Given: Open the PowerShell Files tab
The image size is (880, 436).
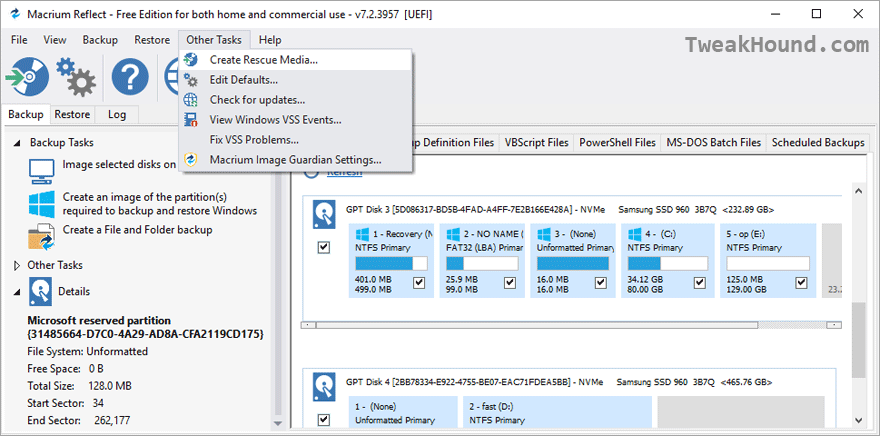Looking at the screenshot, I should point(617,143).
